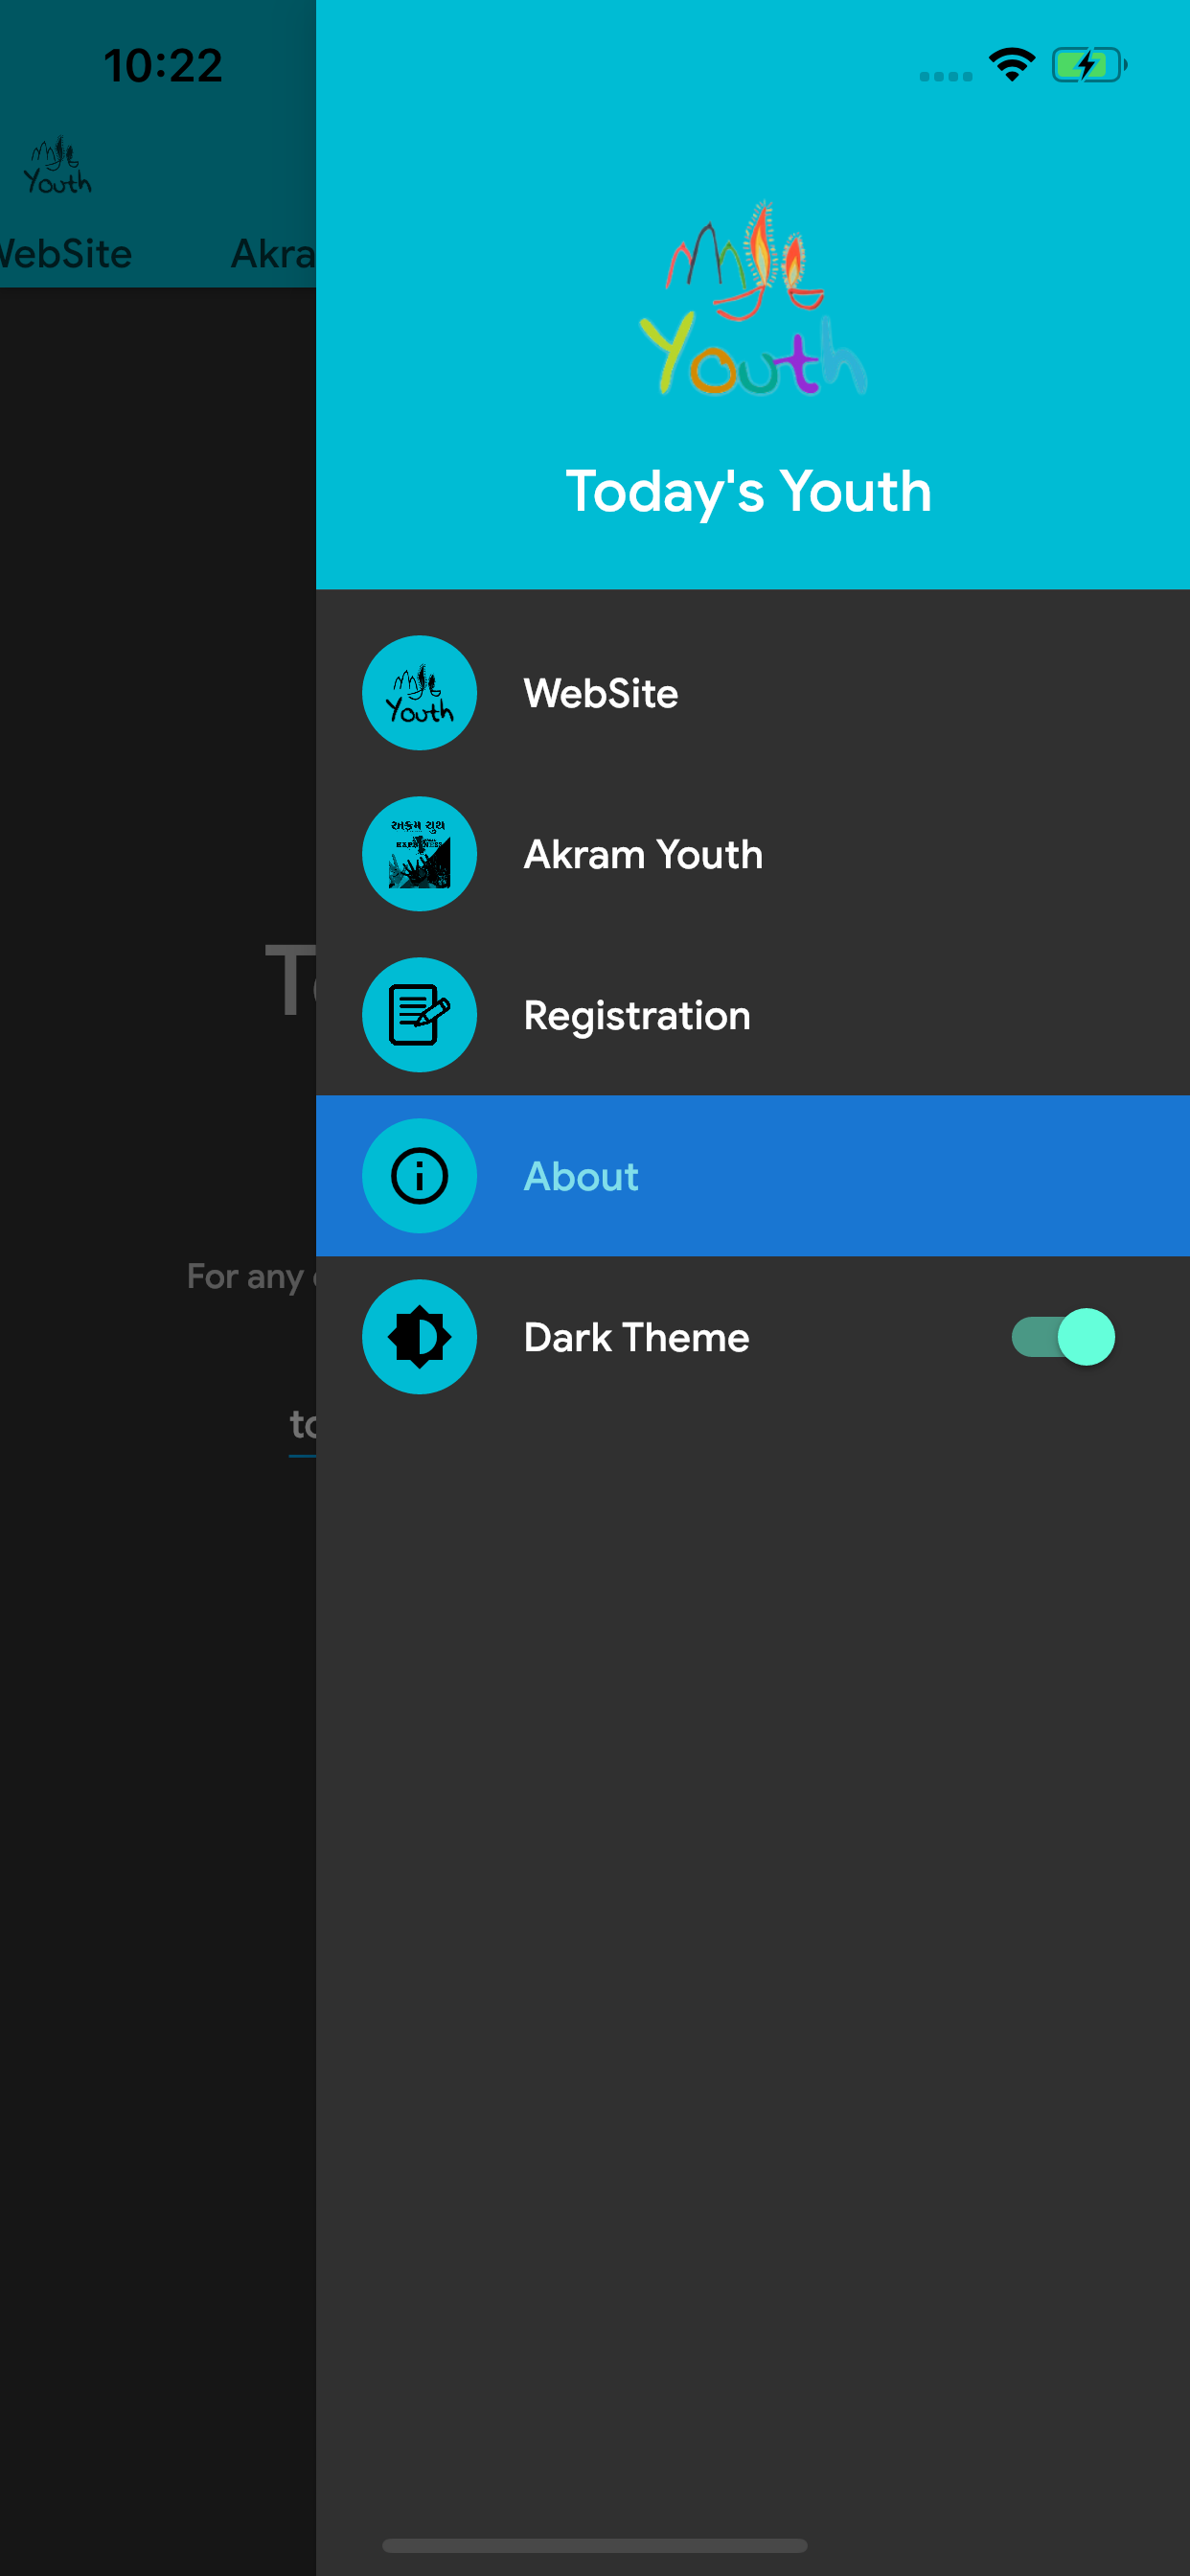1190x2576 pixels.
Task: Switch to the partially hidden Akram tab
Action: [x=273, y=254]
